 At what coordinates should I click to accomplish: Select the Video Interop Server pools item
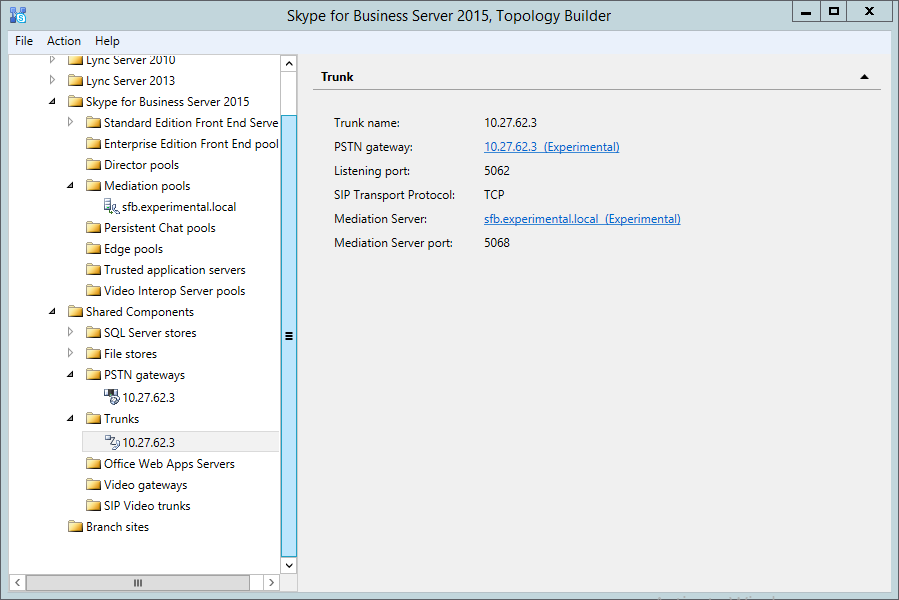coord(174,291)
